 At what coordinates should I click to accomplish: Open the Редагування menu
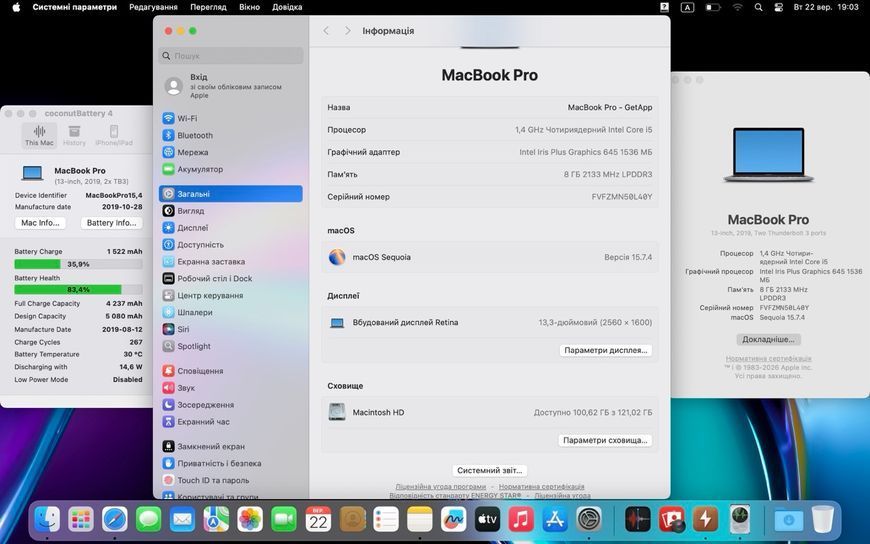tap(153, 7)
